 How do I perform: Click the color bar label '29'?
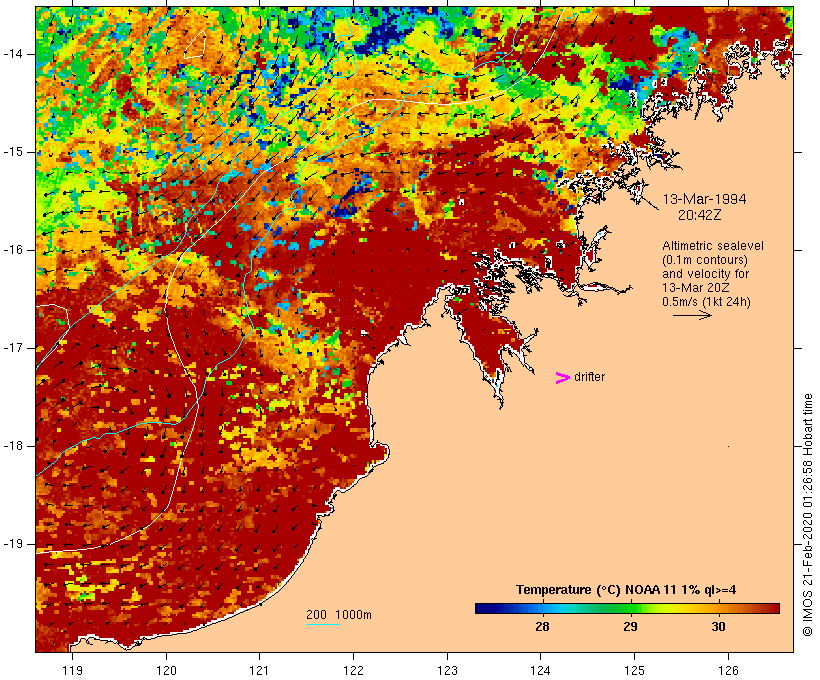click(x=630, y=626)
